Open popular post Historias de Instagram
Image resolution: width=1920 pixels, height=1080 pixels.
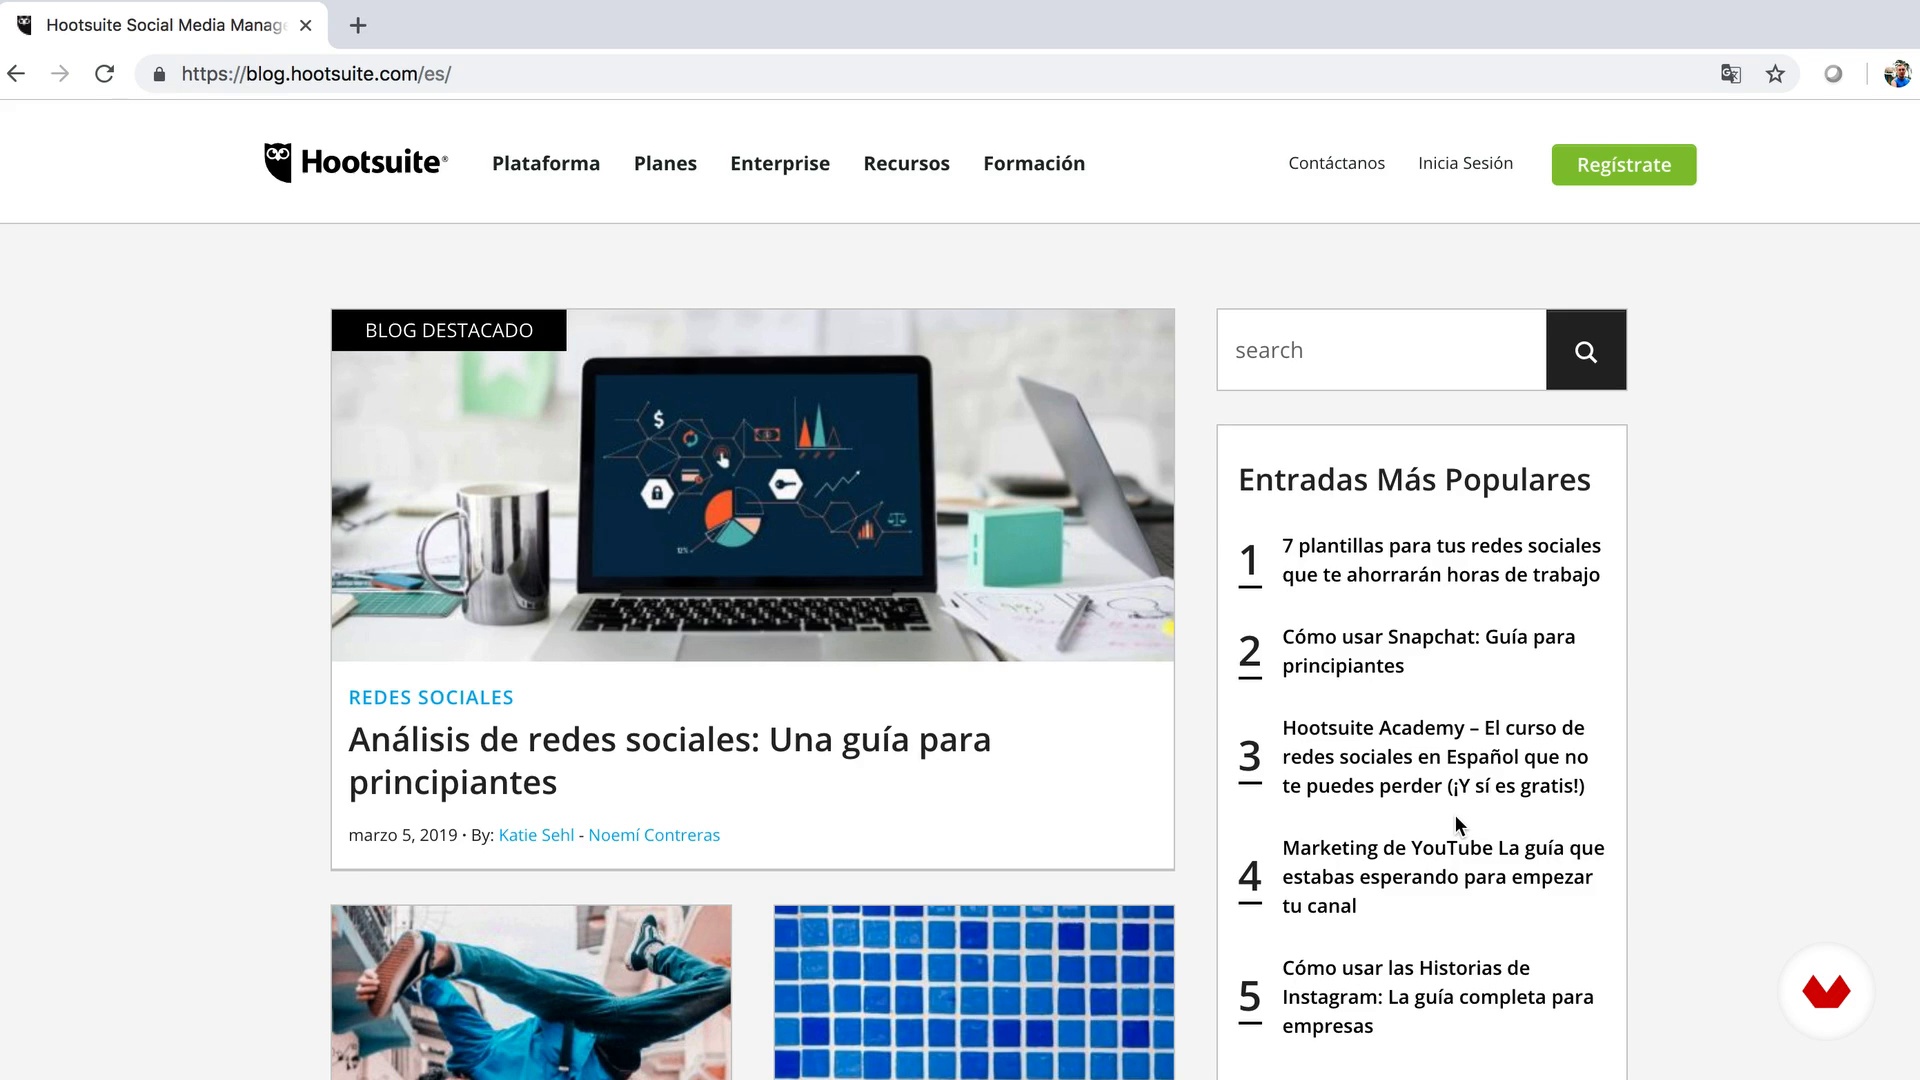[x=1437, y=997]
